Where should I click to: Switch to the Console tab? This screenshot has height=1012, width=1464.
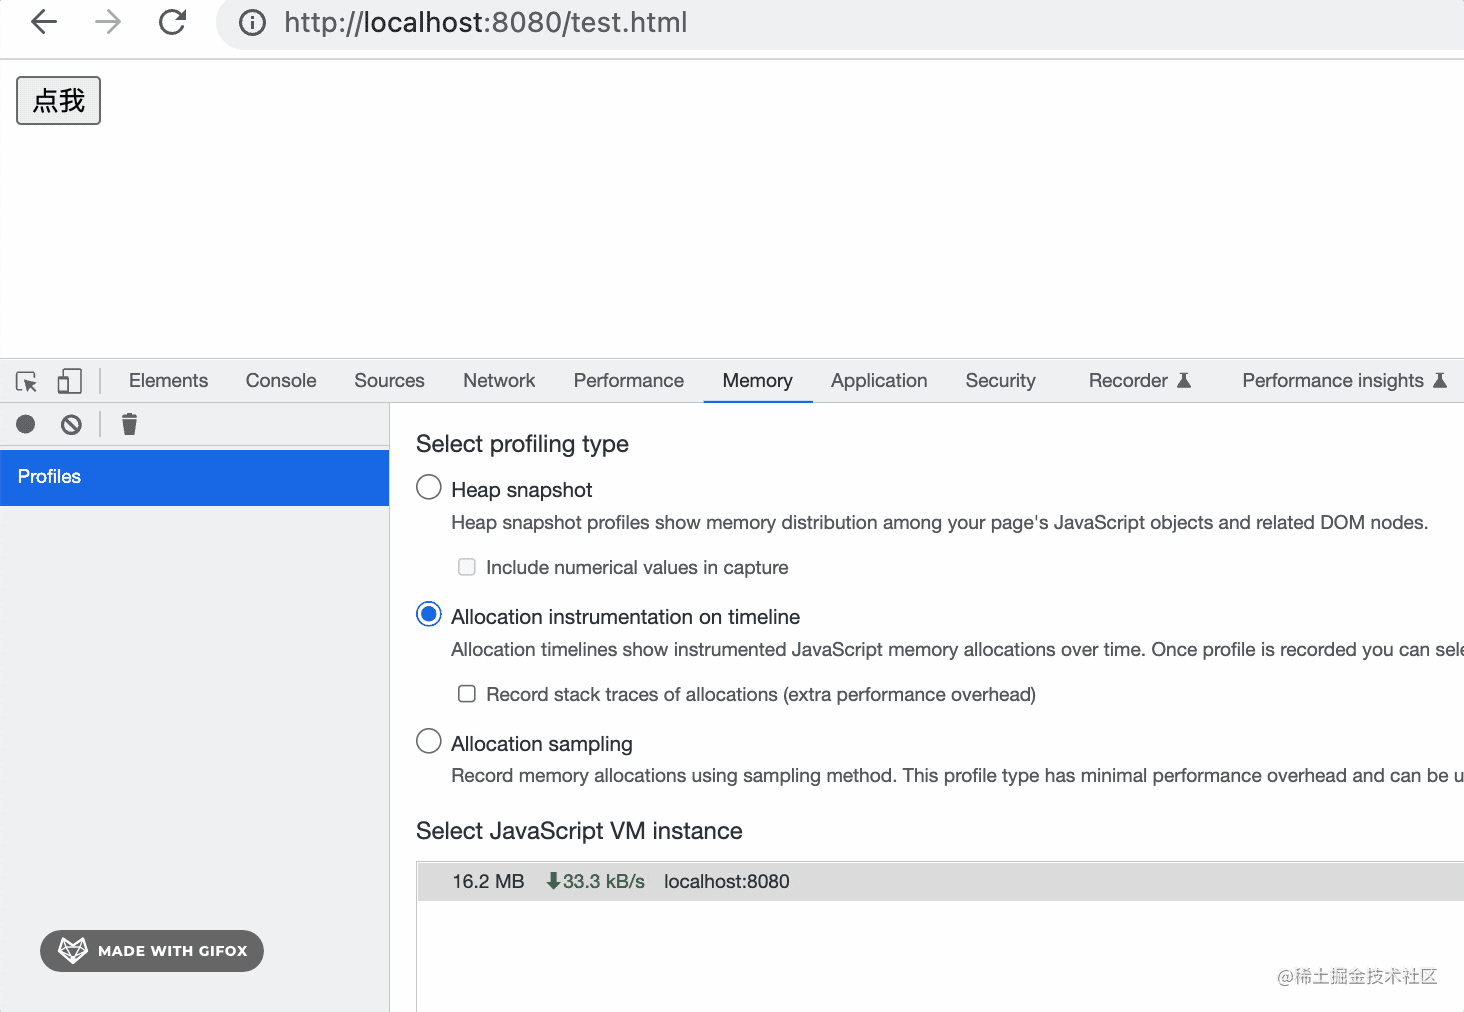[281, 381]
